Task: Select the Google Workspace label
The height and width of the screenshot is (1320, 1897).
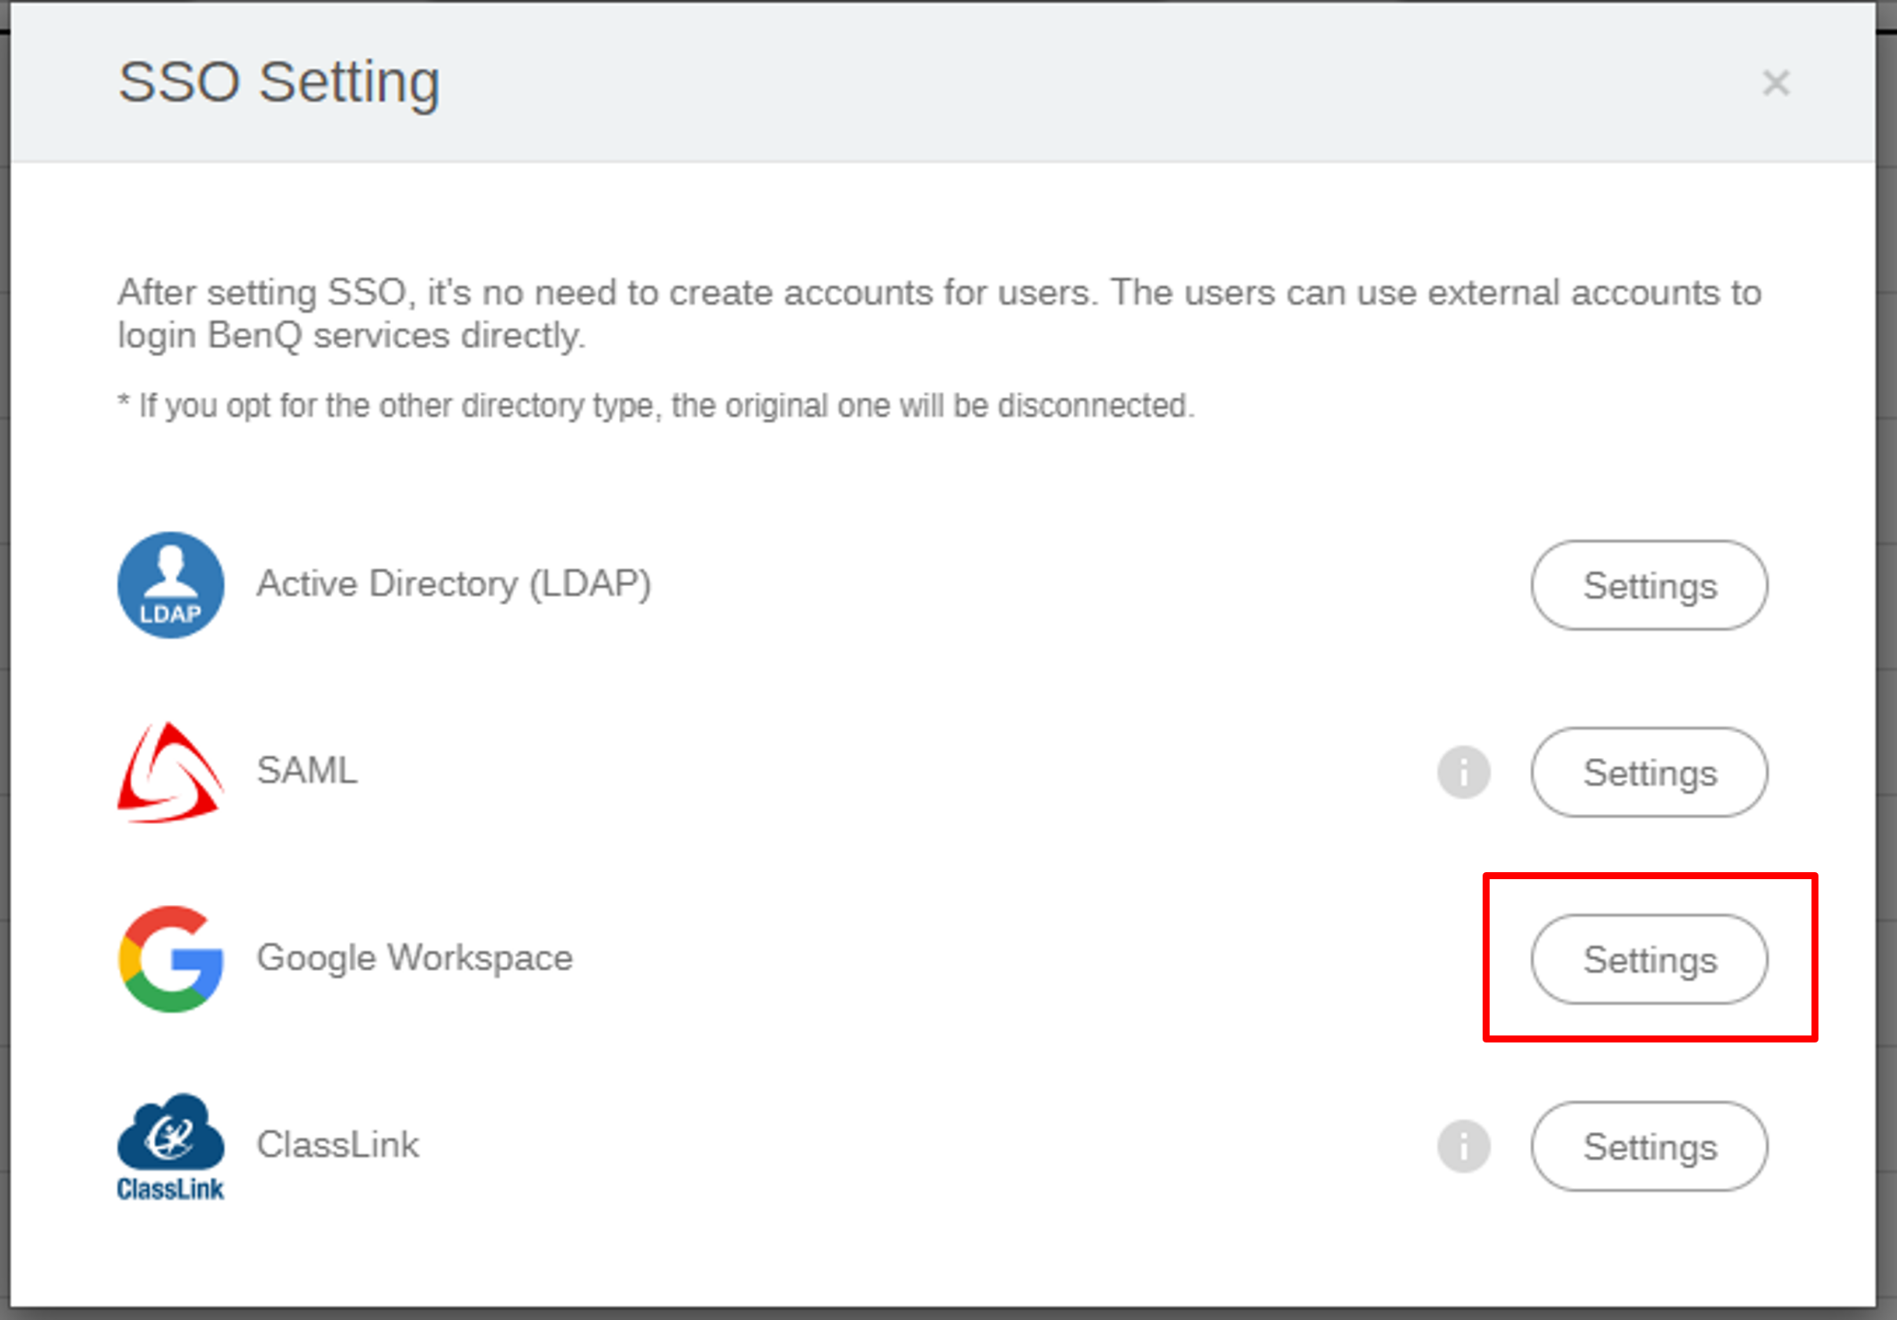Action: 415,958
